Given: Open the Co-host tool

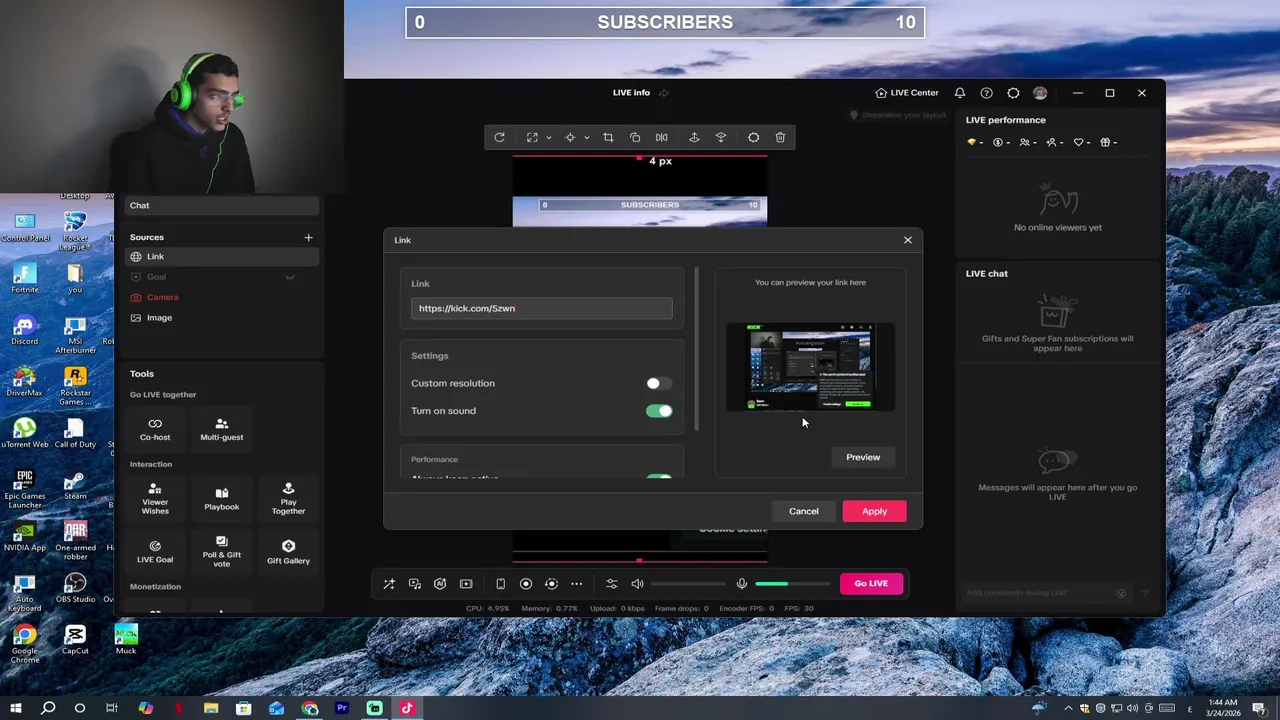Looking at the screenshot, I should 155,430.
